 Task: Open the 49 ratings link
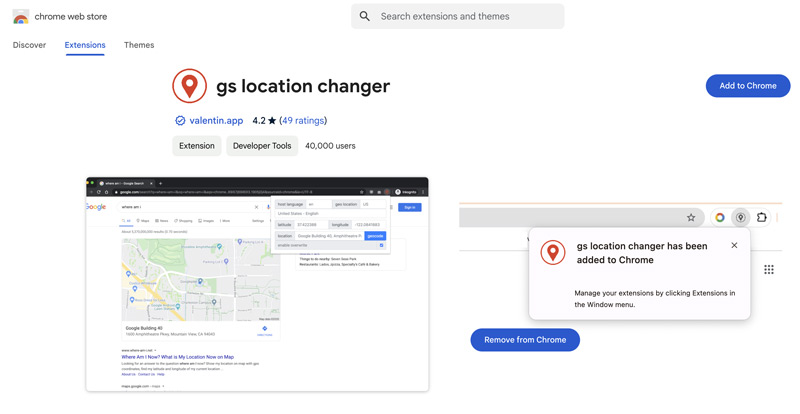tap(303, 120)
